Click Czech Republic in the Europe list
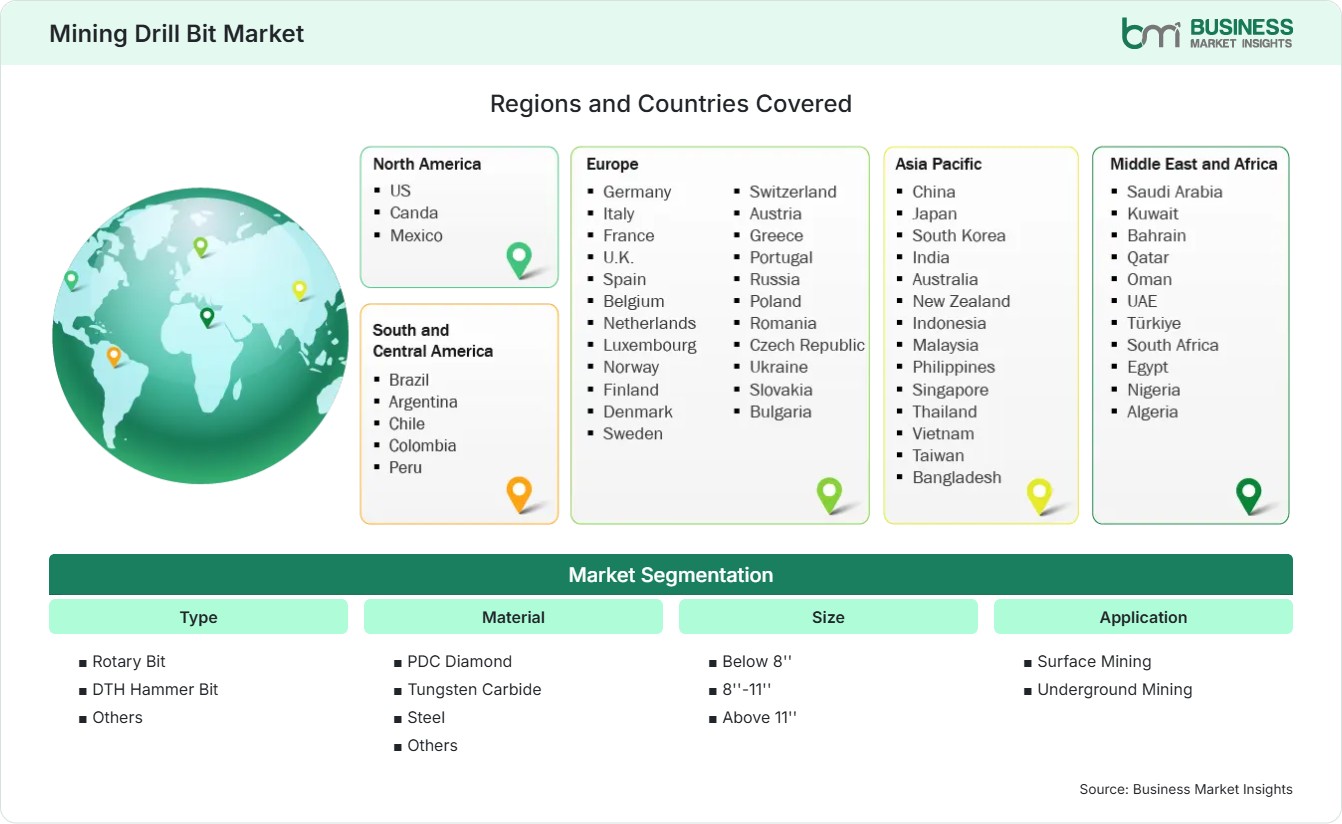Image resolution: width=1342 pixels, height=824 pixels. [807, 345]
